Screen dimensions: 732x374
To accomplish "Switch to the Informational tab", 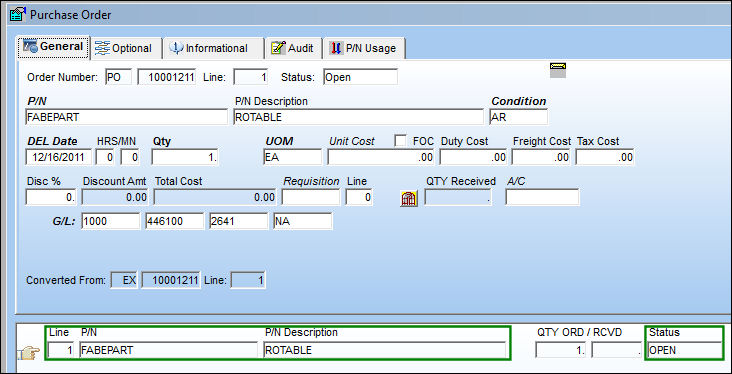I will click(212, 48).
